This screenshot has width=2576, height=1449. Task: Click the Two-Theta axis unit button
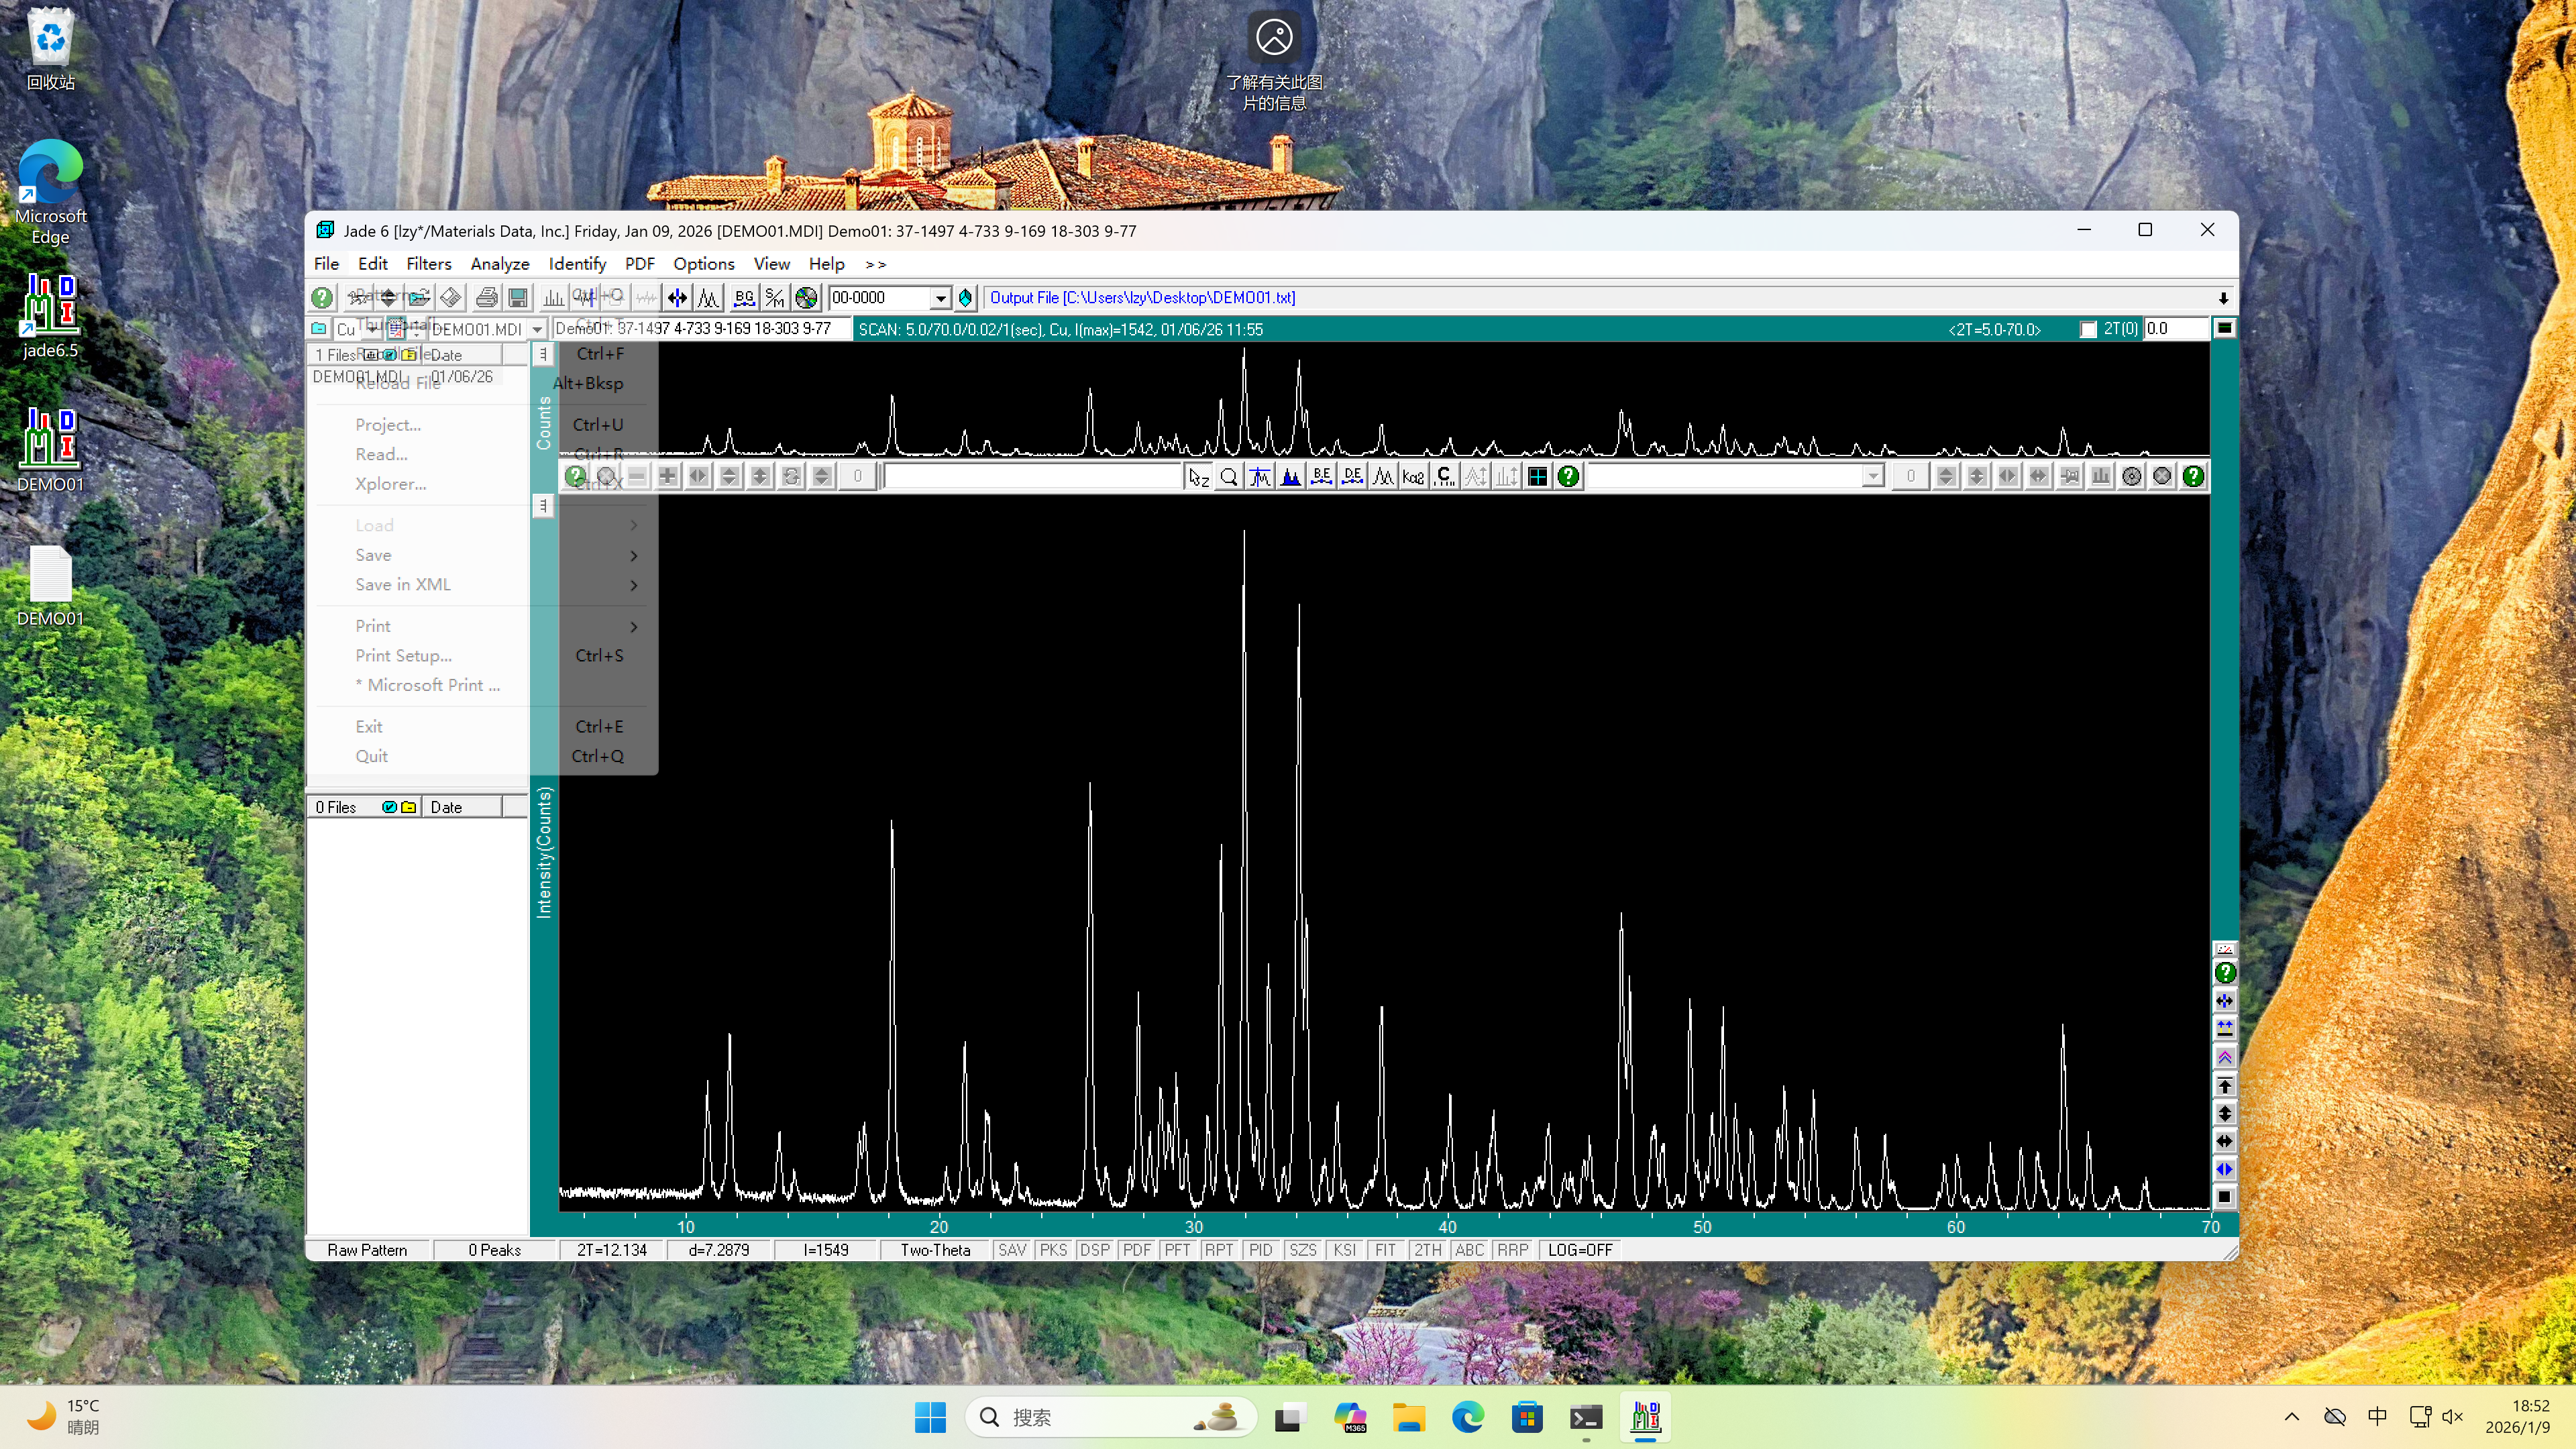(x=934, y=1250)
